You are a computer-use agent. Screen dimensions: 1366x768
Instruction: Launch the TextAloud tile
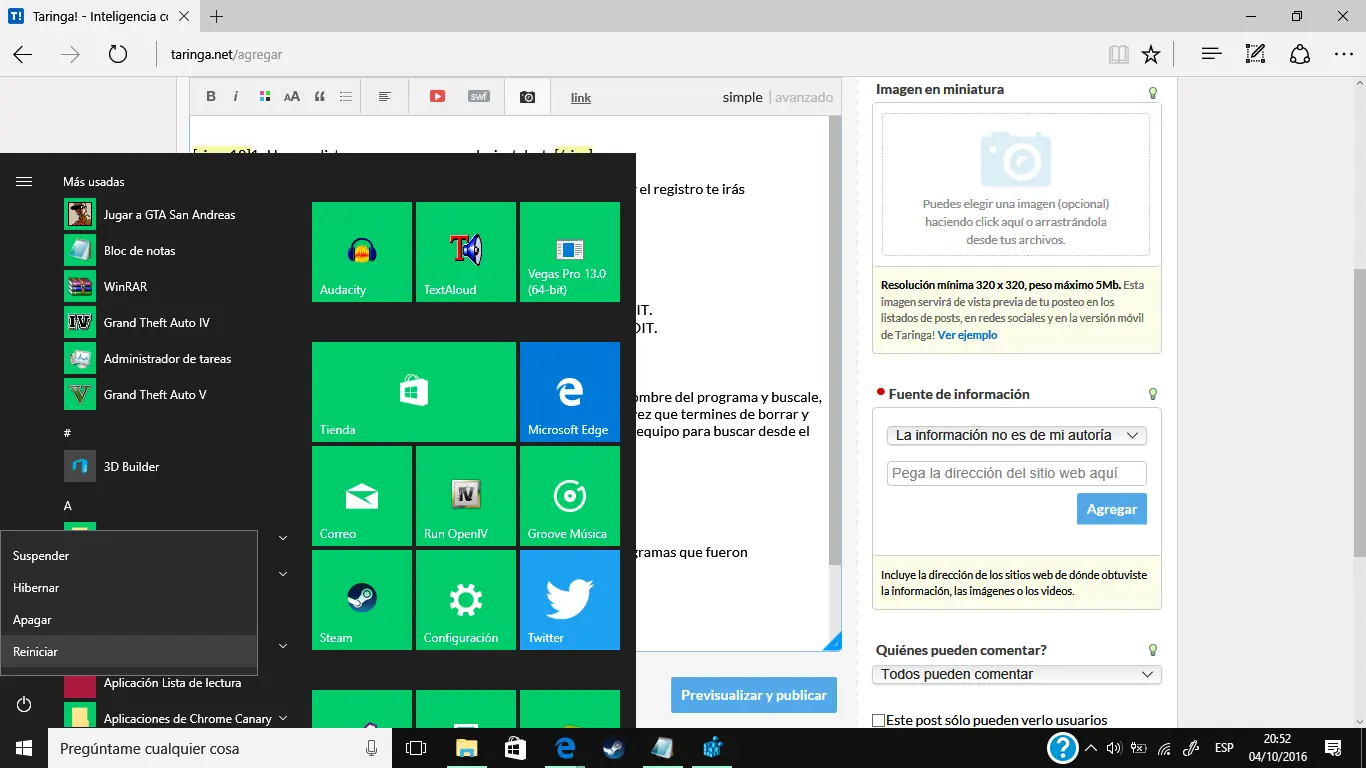(466, 252)
